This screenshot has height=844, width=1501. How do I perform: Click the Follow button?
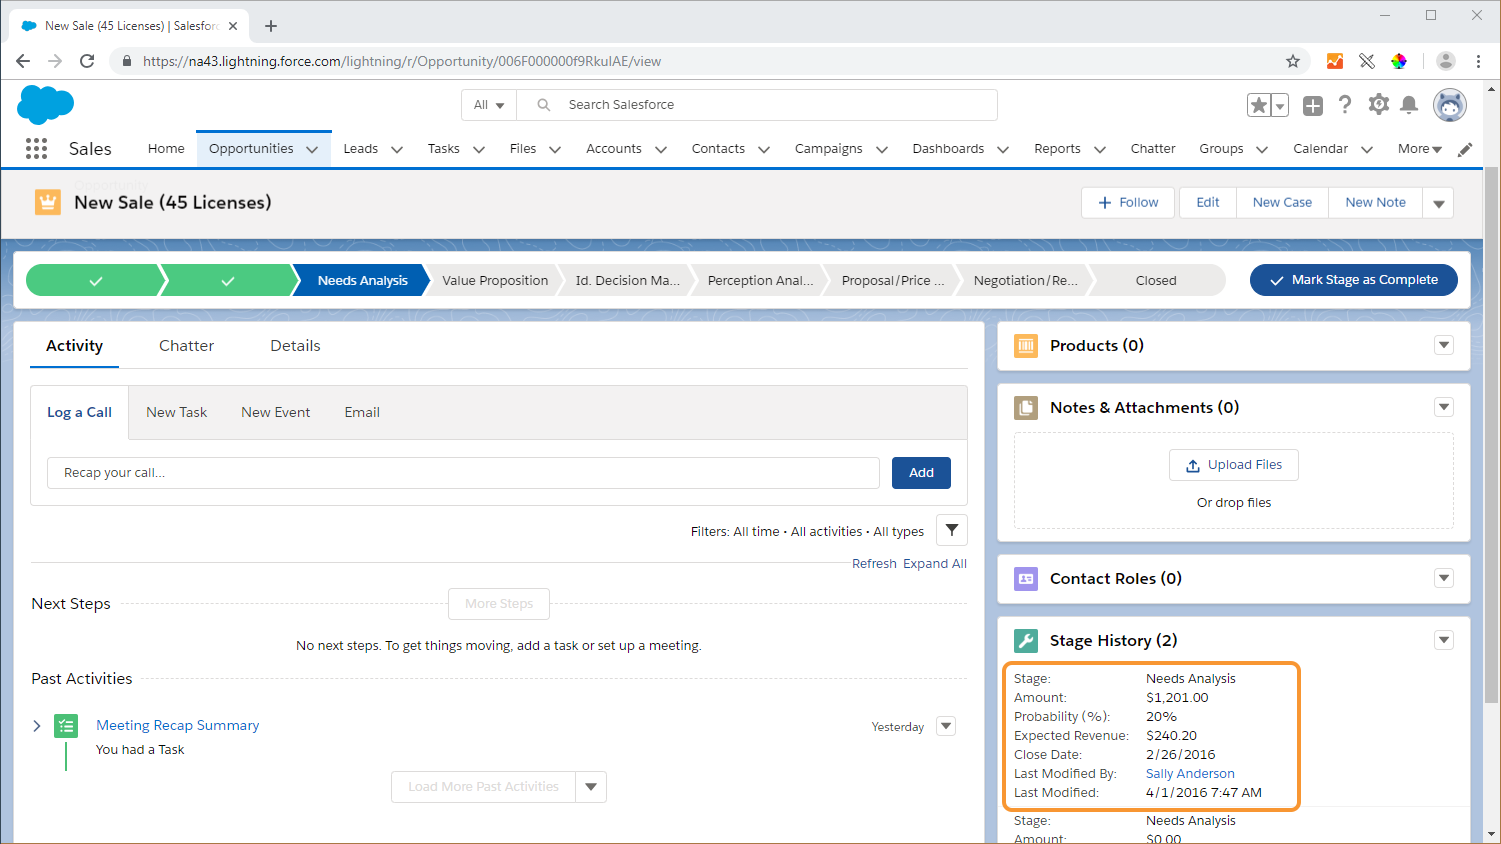click(1128, 203)
